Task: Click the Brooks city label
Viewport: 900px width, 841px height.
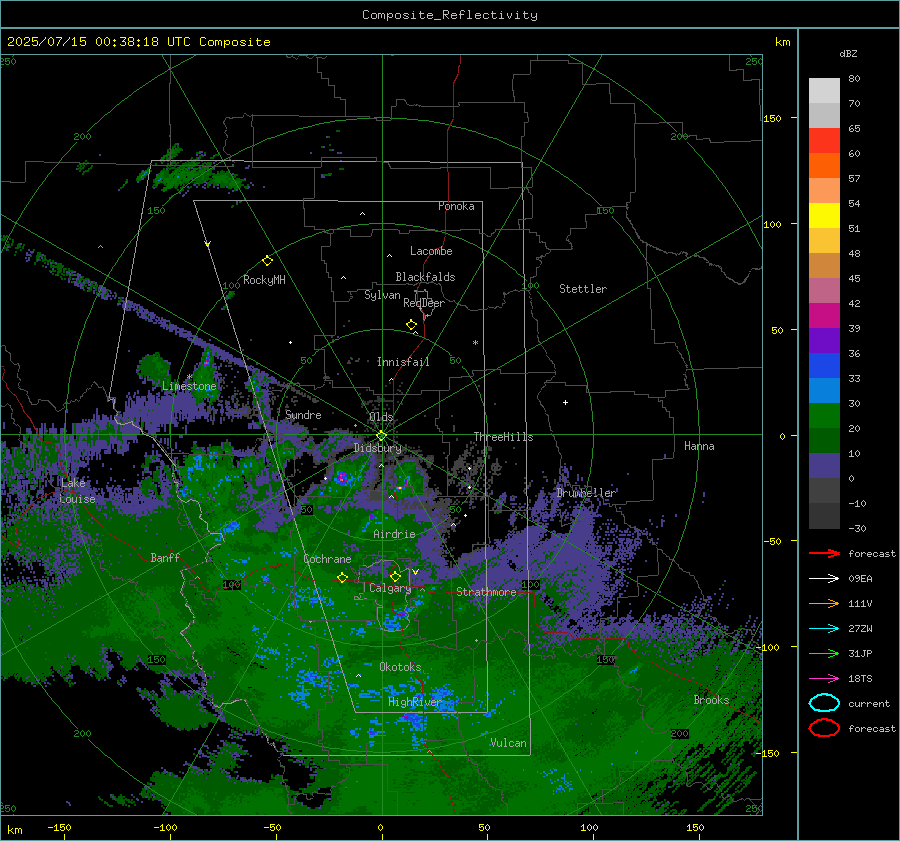Action: [x=711, y=700]
